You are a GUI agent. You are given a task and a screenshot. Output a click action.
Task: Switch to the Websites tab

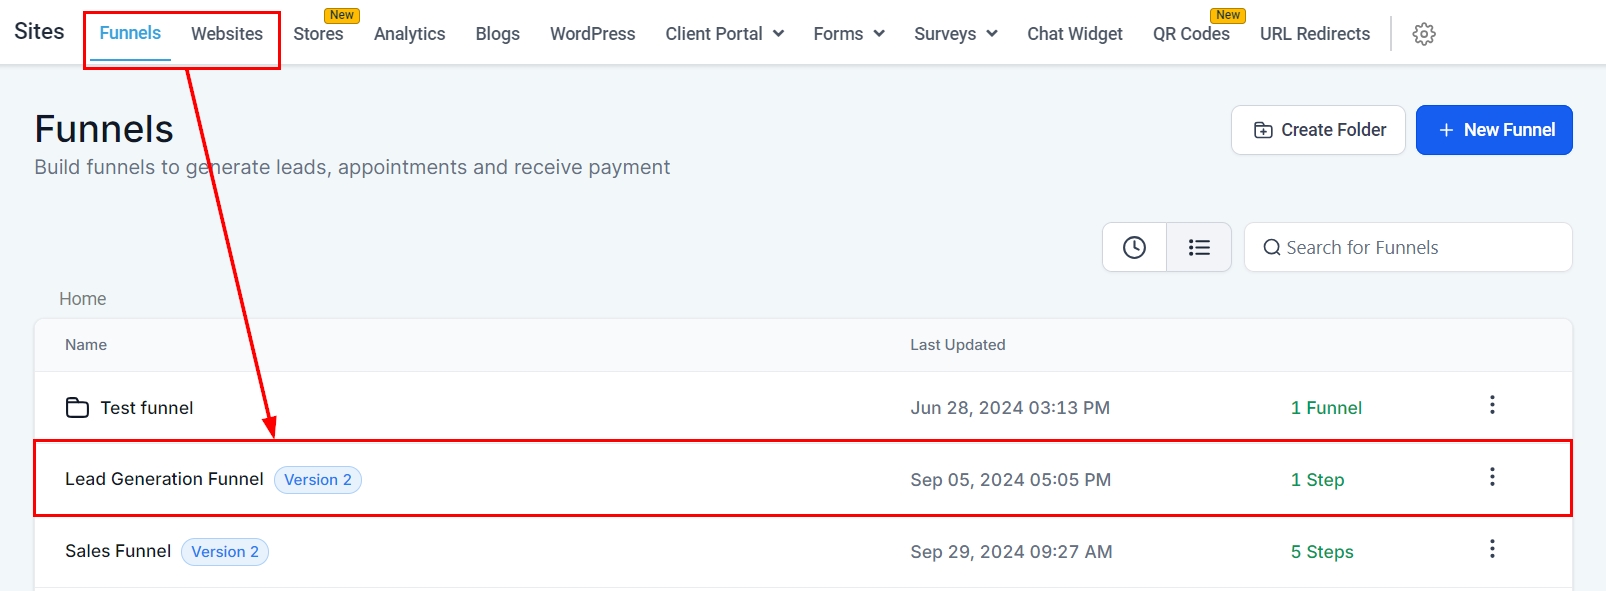coord(227,34)
